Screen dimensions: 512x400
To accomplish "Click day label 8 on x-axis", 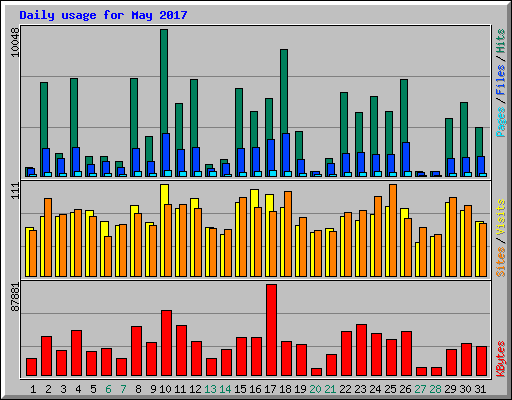I will 138,389.
